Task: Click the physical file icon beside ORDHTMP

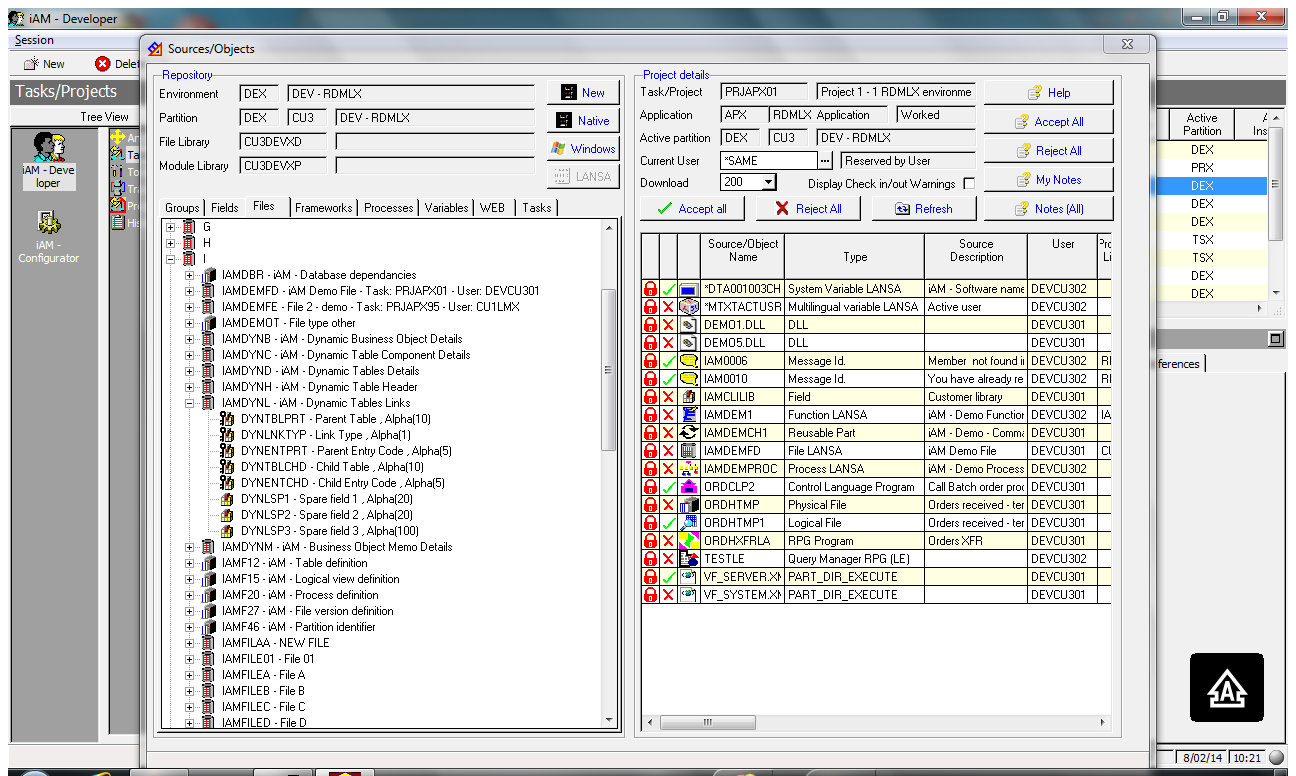Action: pos(688,505)
